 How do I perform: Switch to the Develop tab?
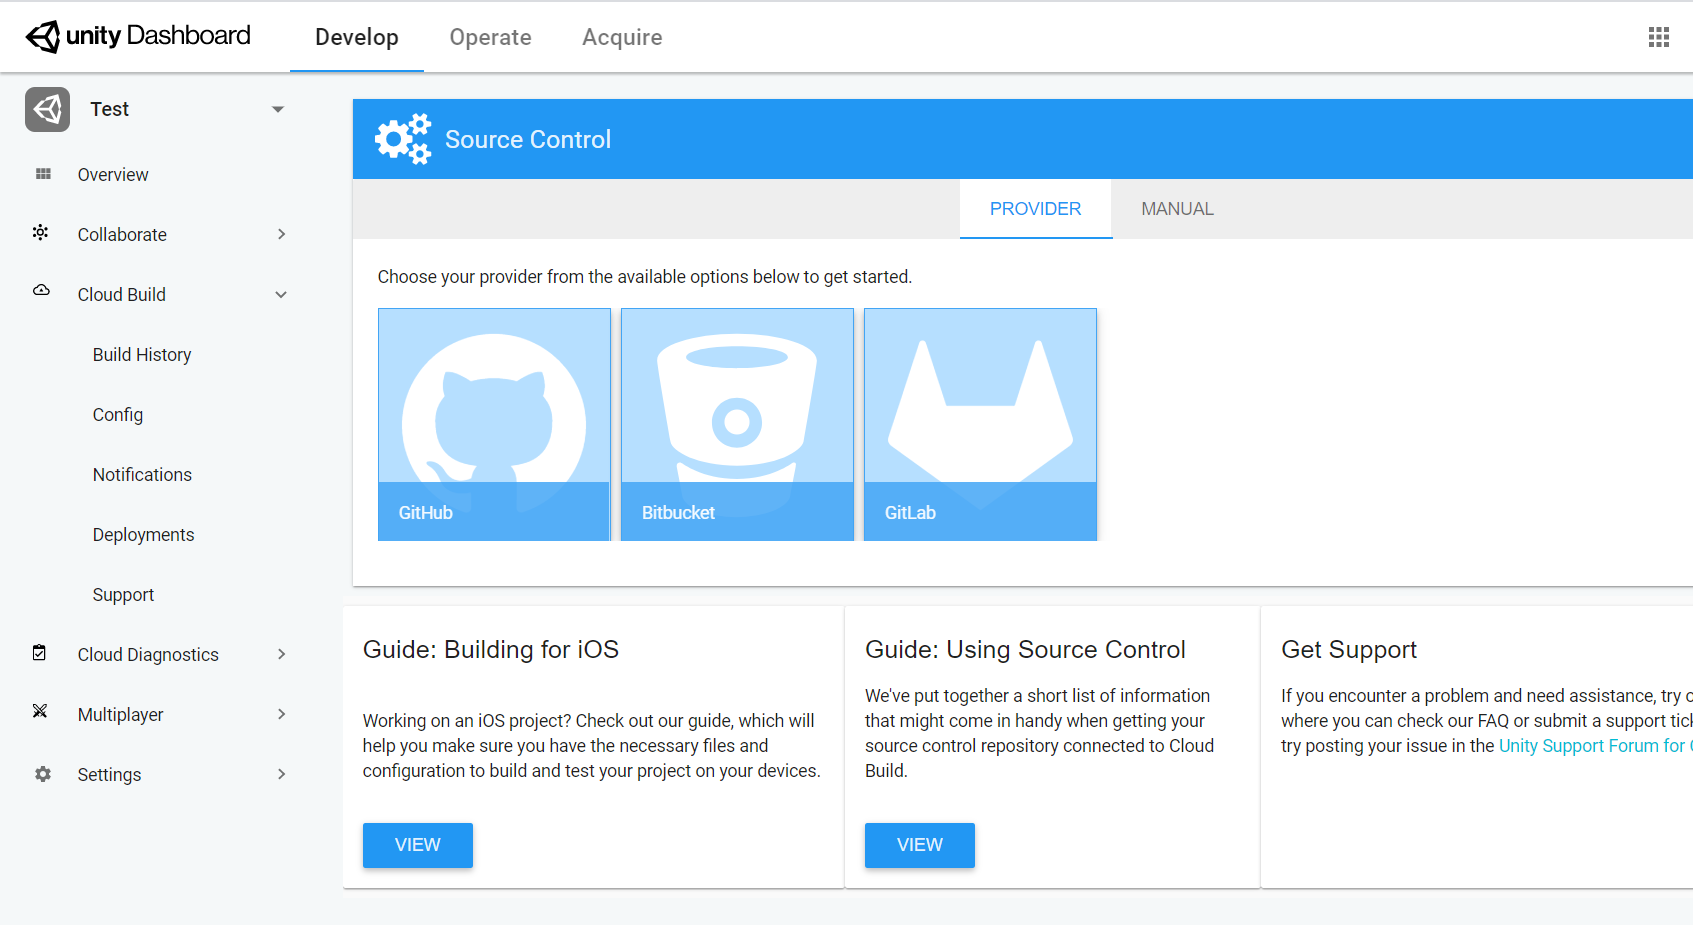coord(357,37)
